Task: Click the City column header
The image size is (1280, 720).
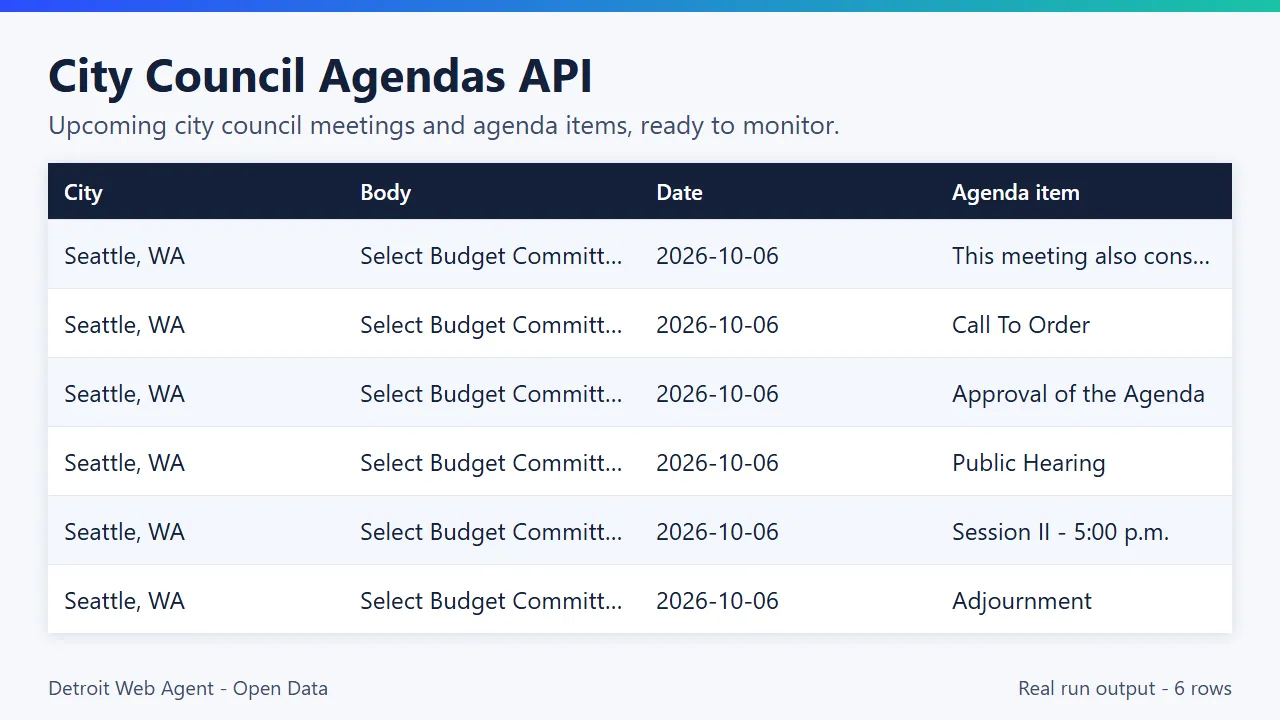Action: 83,192
